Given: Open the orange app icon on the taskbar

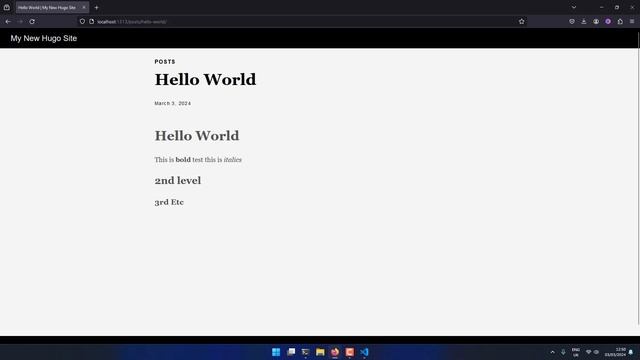Looking at the screenshot, I should pos(349,352).
